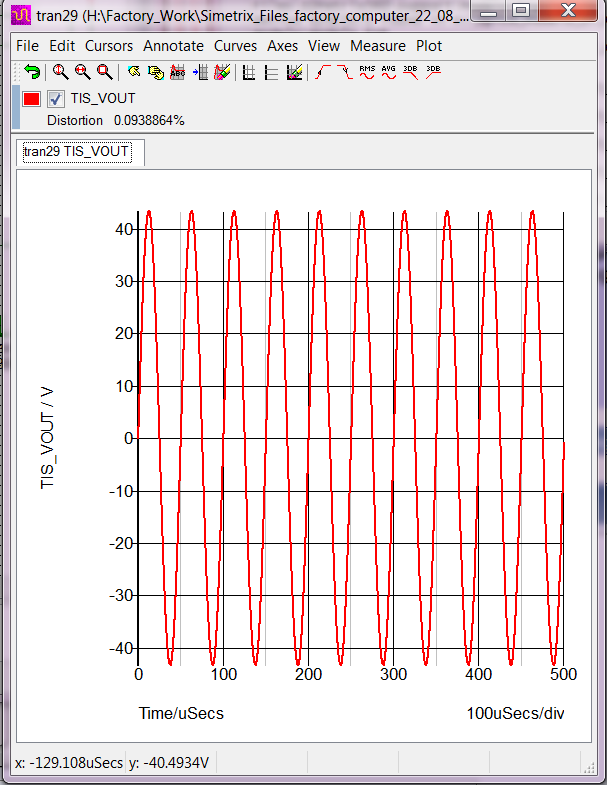This screenshot has width=607, height=785.
Task: Maximize the tran29 window
Action: (x=522, y=10)
